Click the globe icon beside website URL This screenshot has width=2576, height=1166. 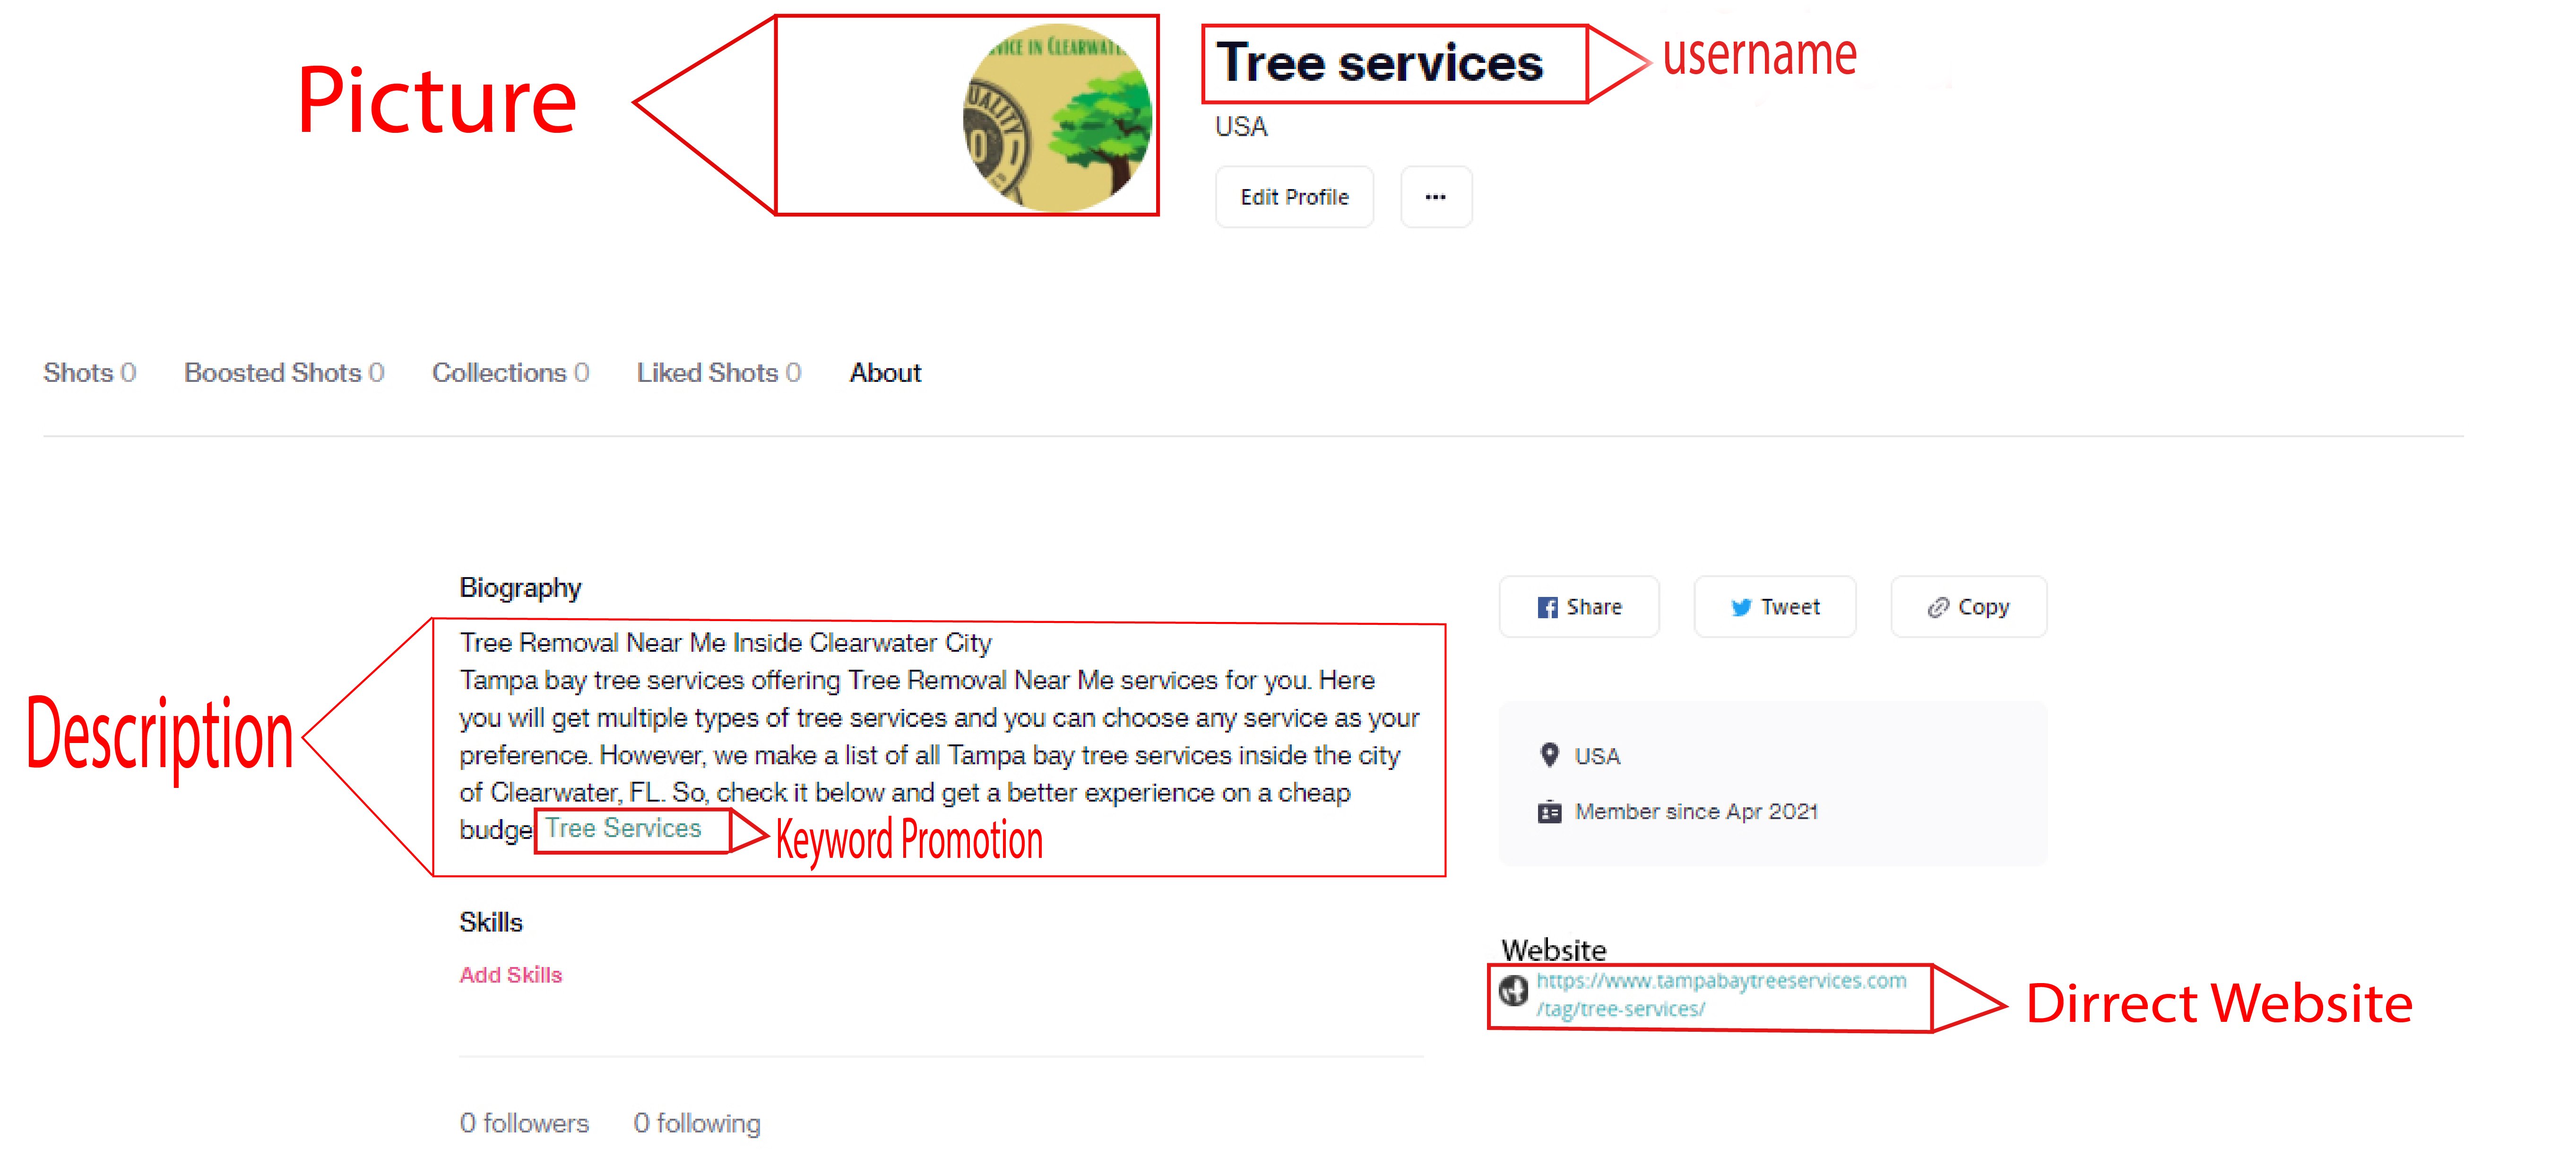[1513, 990]
